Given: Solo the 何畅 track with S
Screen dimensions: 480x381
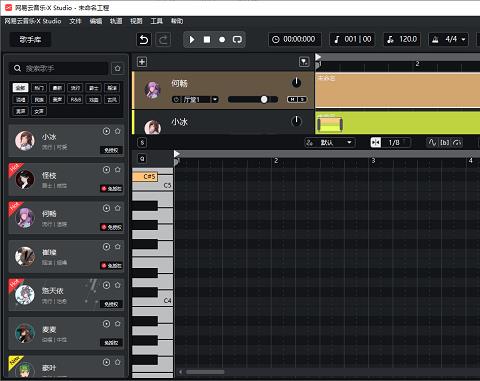Looking at the screenshot, I should tap(302, 99).
